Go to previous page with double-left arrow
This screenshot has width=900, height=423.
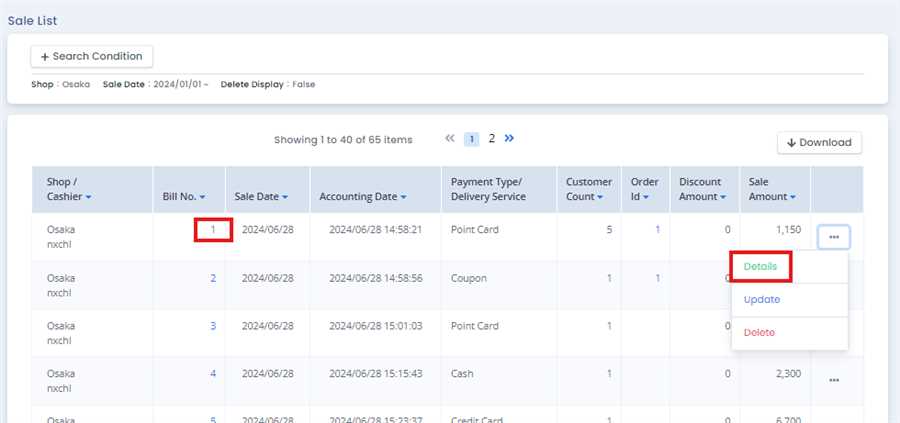[450, 139]
